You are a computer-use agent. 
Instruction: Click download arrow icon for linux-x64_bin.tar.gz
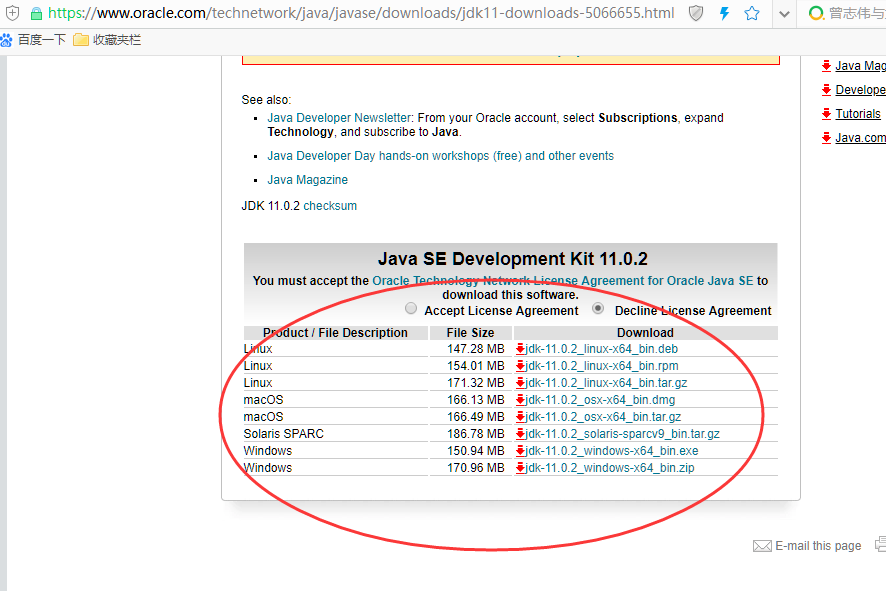520,383
